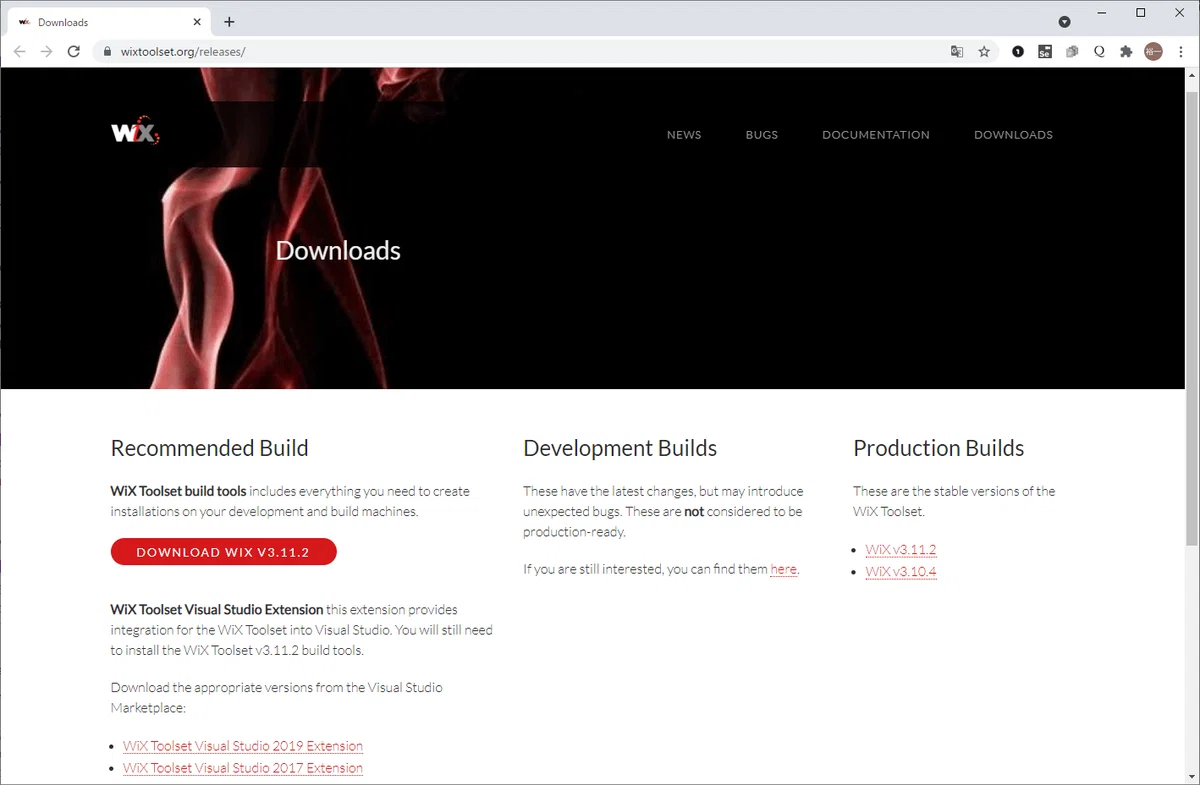Click the gray copy-pages extension icon
The height and width of the screenshot is (785, 1200).
[1072, 51]
